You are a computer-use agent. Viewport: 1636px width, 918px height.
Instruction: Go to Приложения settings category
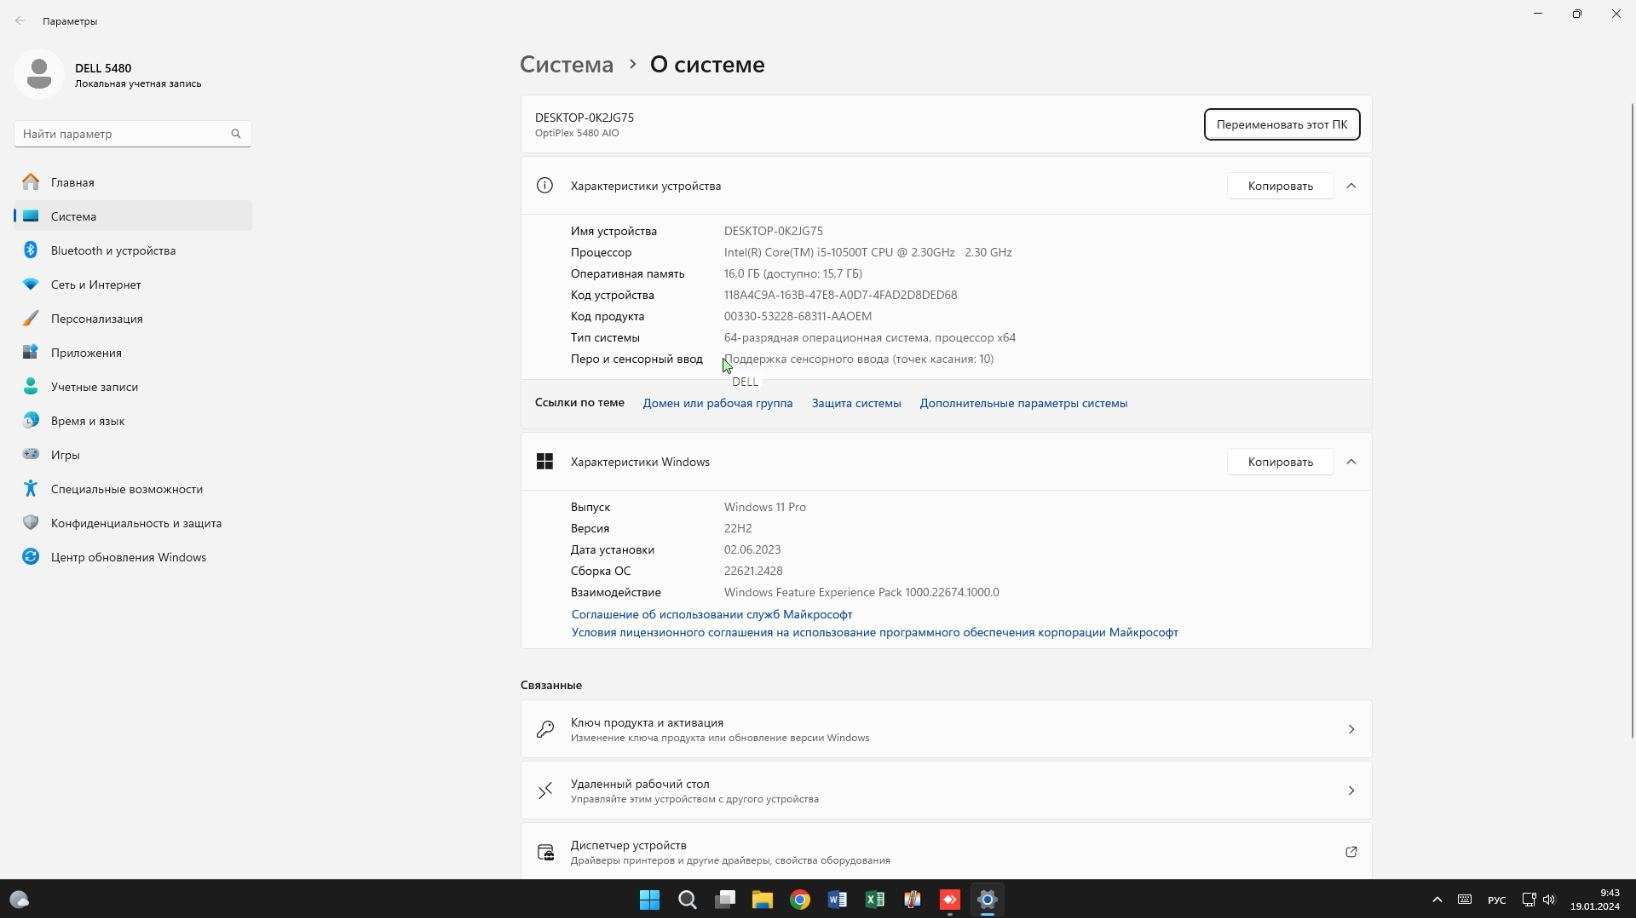tap(86, 353)
